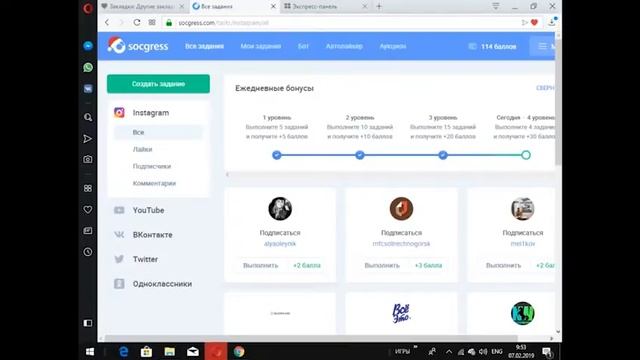640x360 pixels.
Task: Open the sidebar search icon
Action: click(x=88, y=118)
